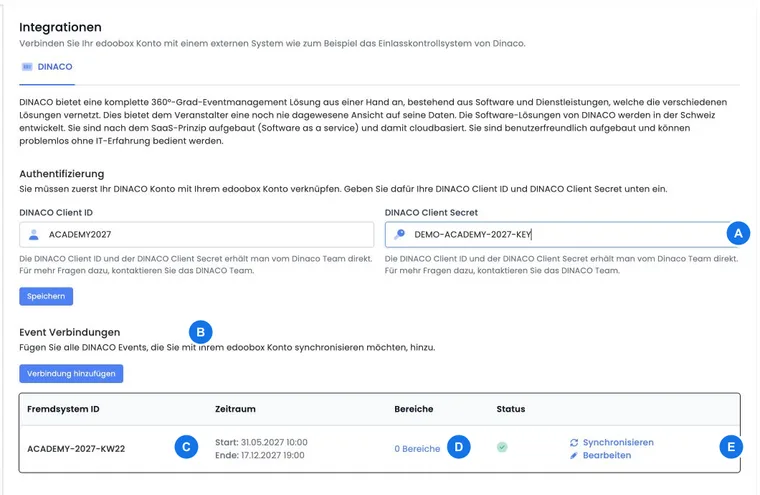Click the DINACO tab icon

pos(27,67)
